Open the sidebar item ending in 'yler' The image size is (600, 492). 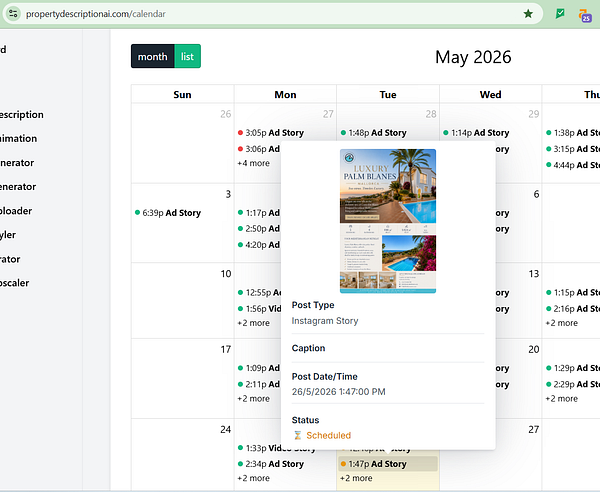(8, 235)
